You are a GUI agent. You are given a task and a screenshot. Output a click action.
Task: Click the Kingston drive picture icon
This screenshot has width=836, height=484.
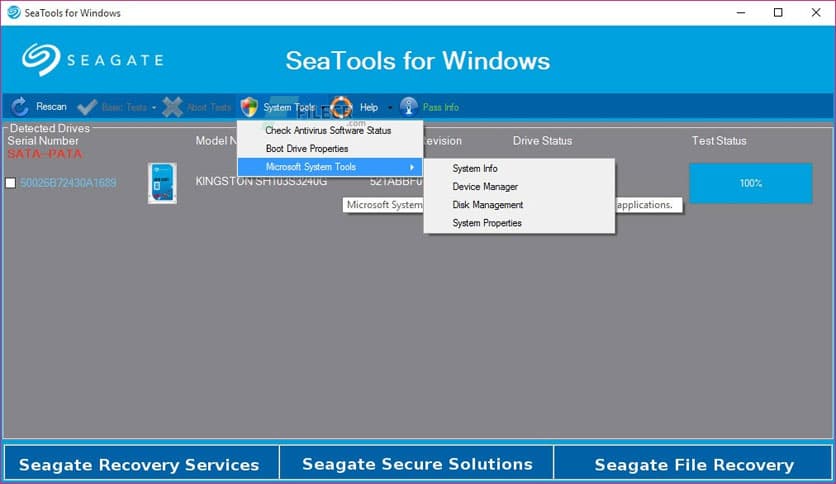click(162, 183)
